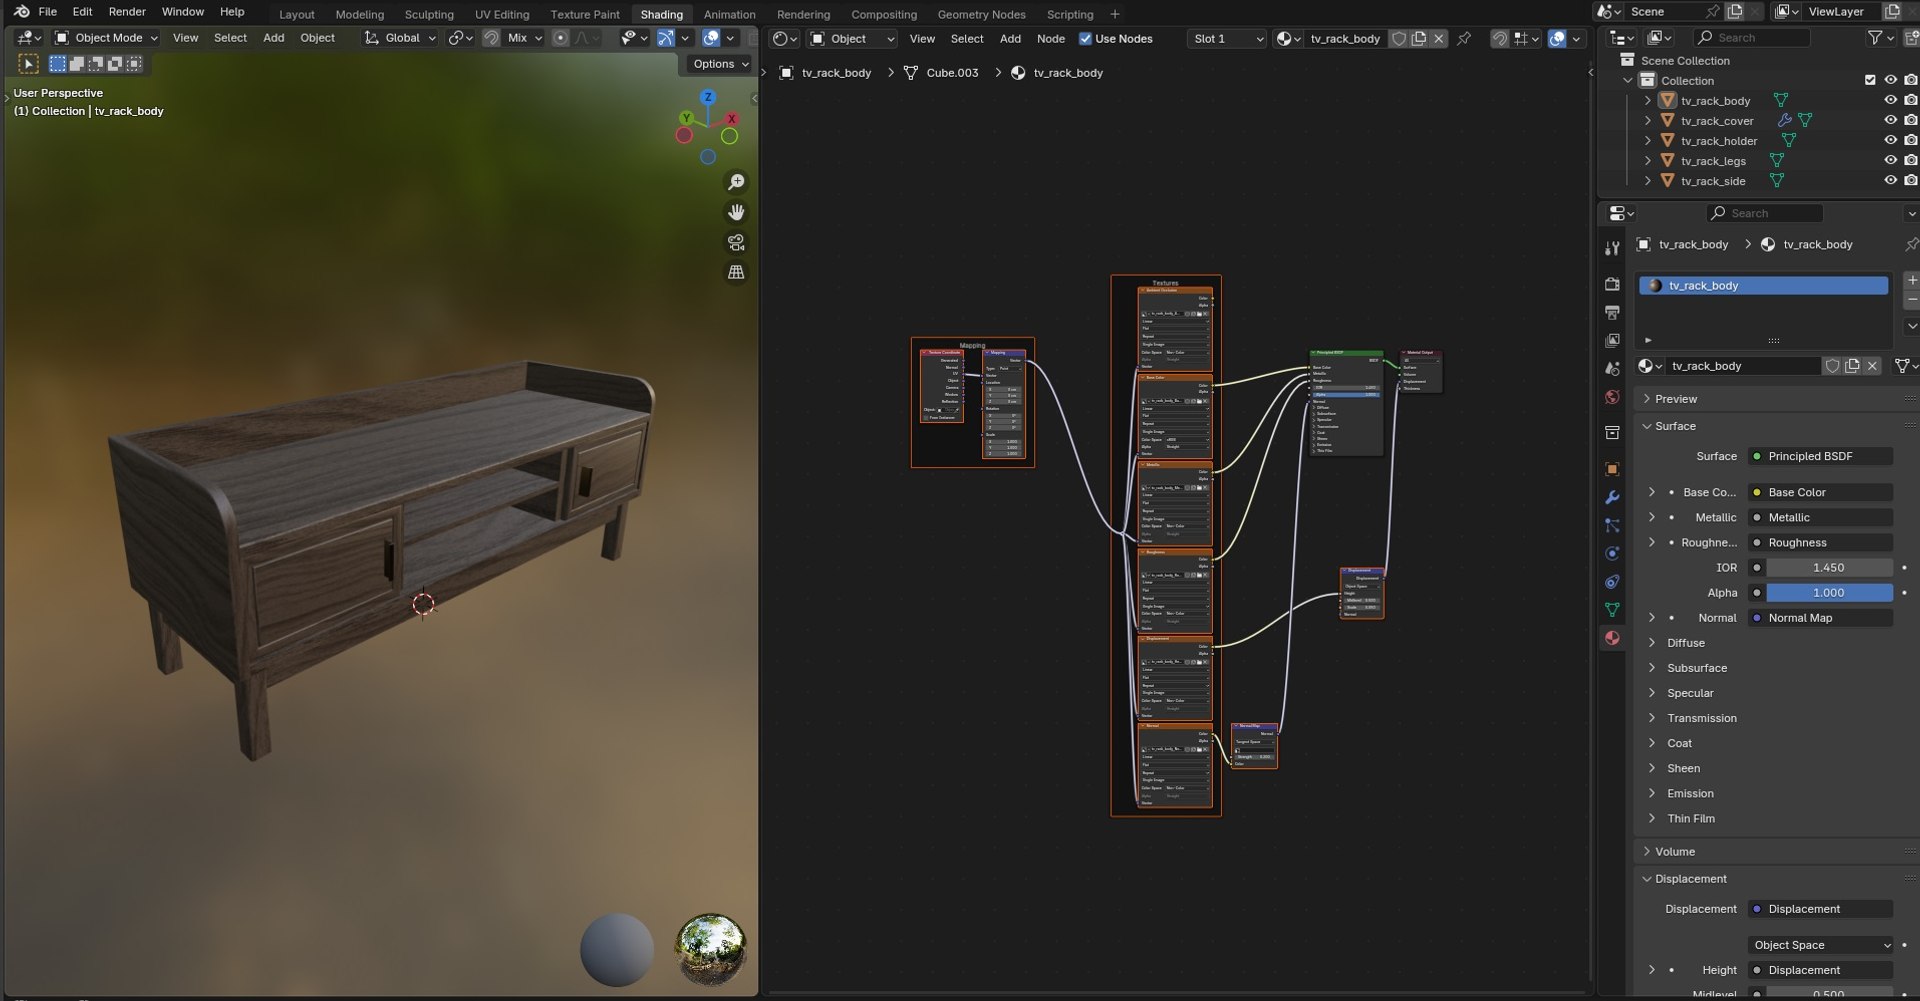Open the Render properties tab icon
This screenshot has height=1001, width=1920.
pyautogui.click(x=1612, y=284)
